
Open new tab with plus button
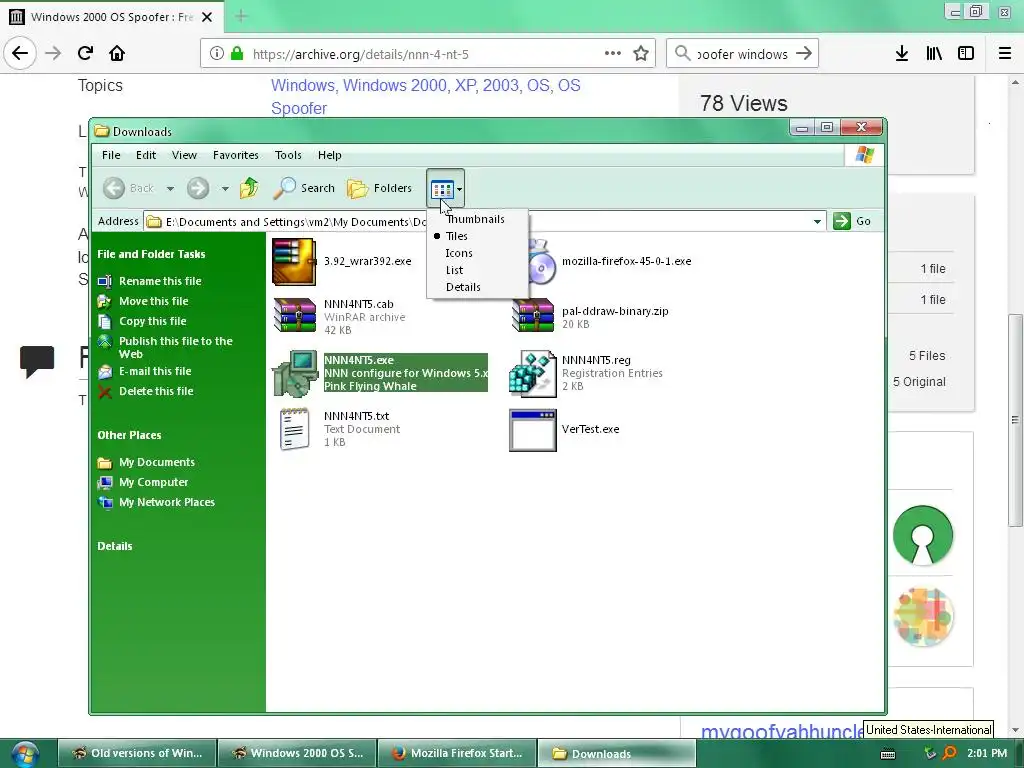click(241, 16)
